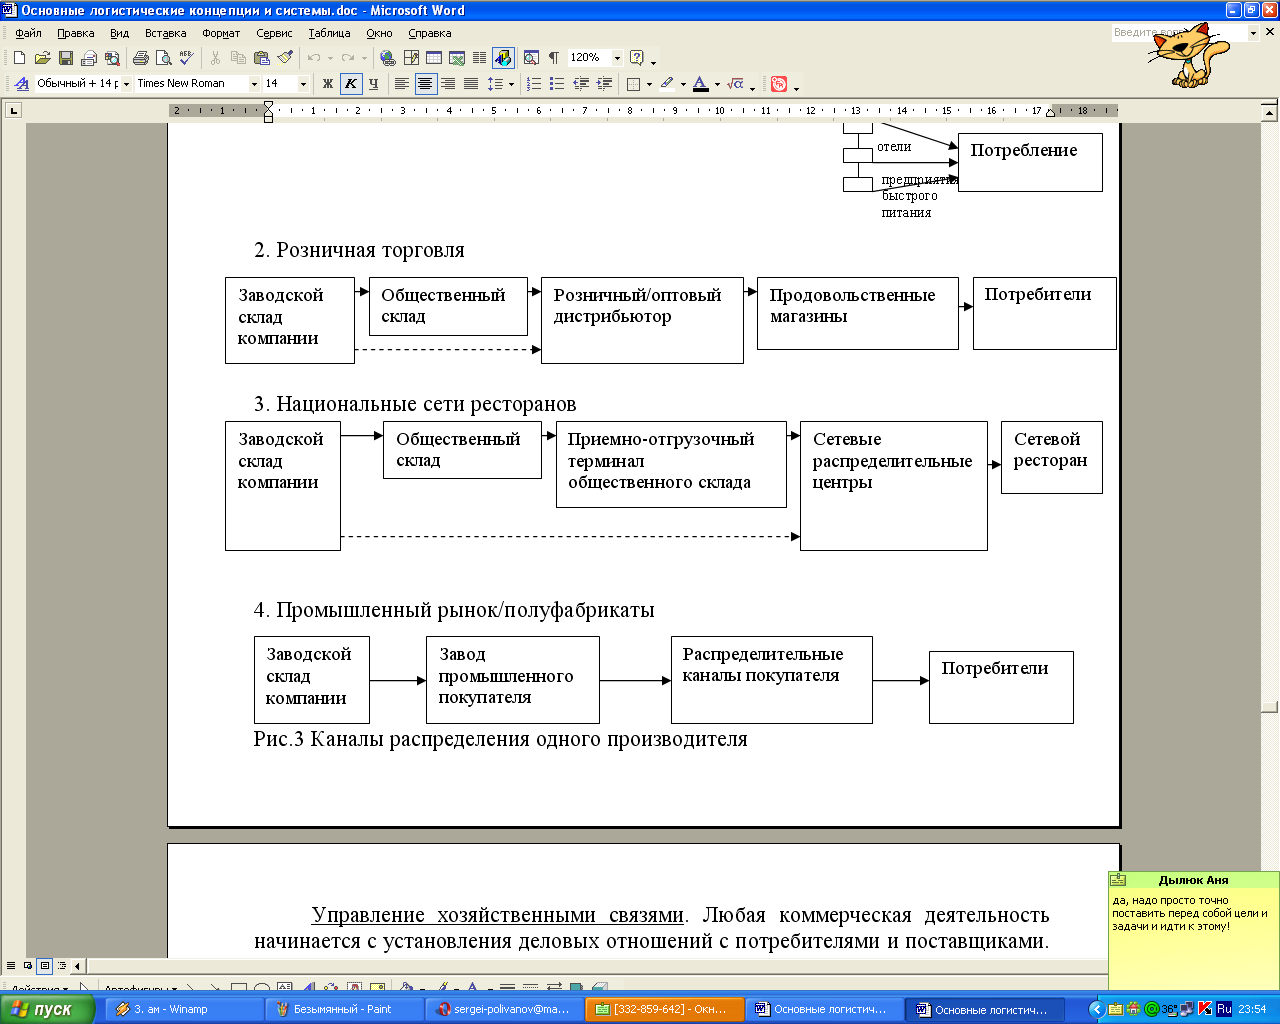
Task: Insert a hyperlink using the globe icon
Action: click(x=388, y=58)
